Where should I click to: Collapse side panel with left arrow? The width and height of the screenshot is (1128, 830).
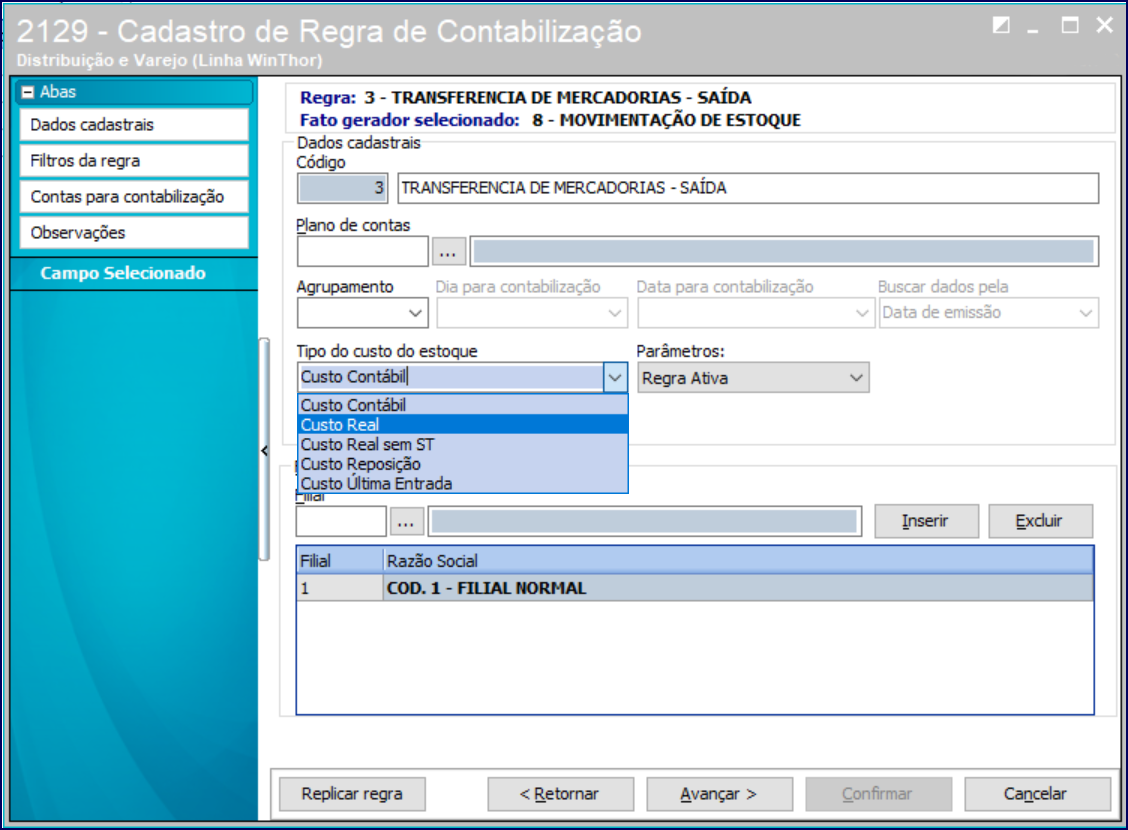[x=265, y=451]
